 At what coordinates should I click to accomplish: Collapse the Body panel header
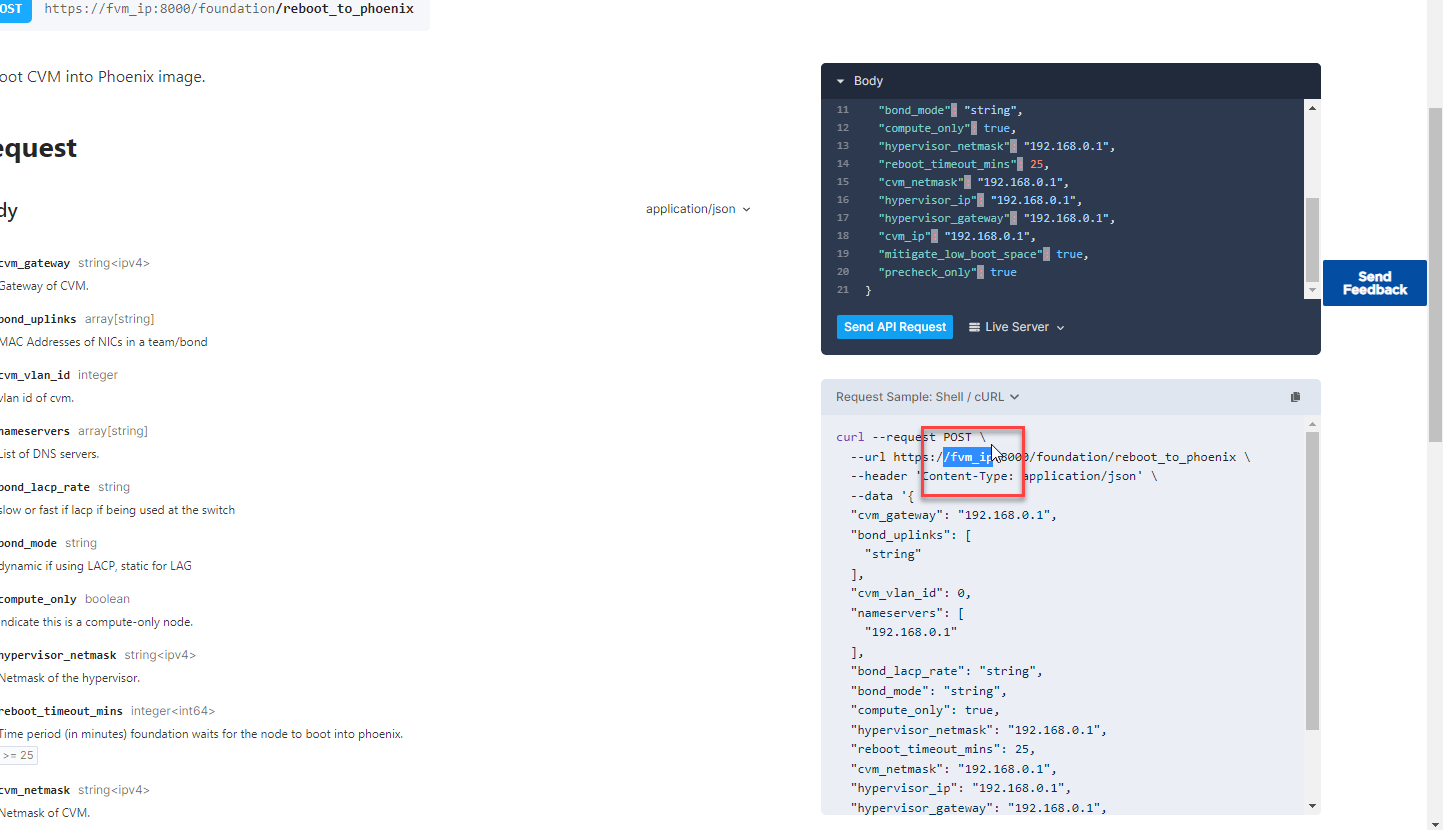point(841,81)
